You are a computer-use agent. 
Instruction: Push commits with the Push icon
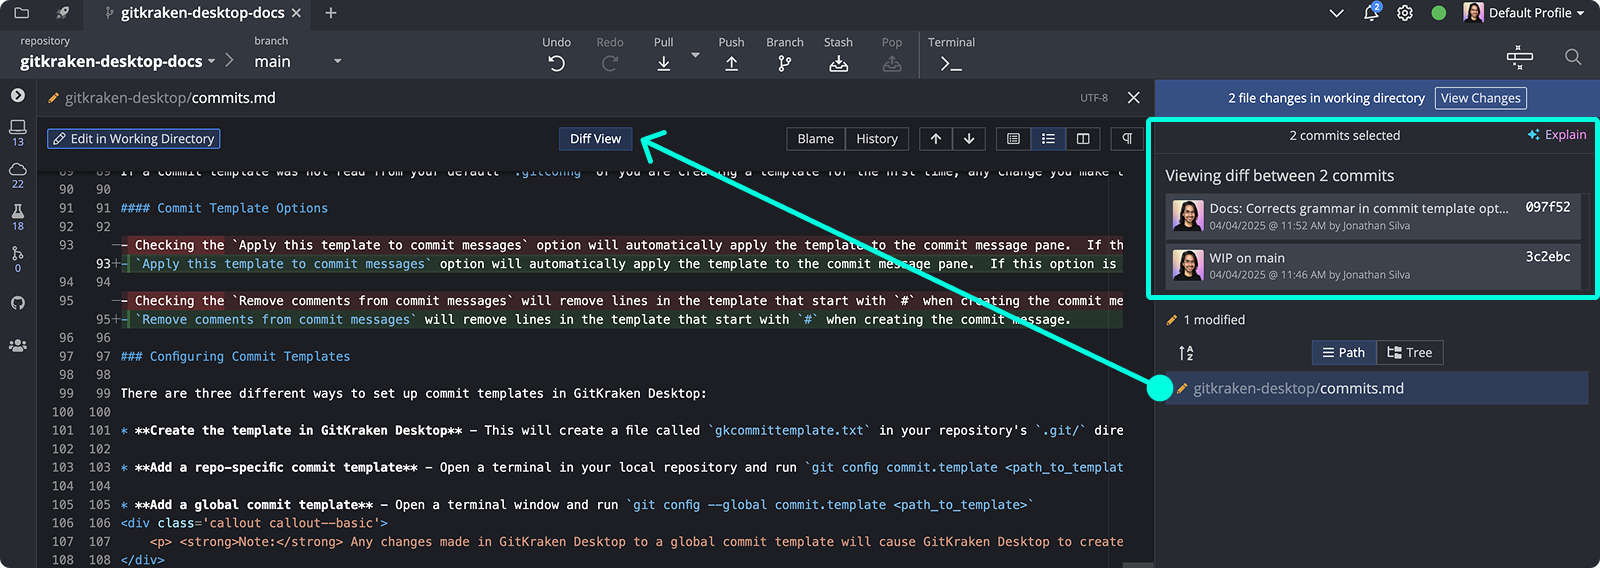point(731,63)
